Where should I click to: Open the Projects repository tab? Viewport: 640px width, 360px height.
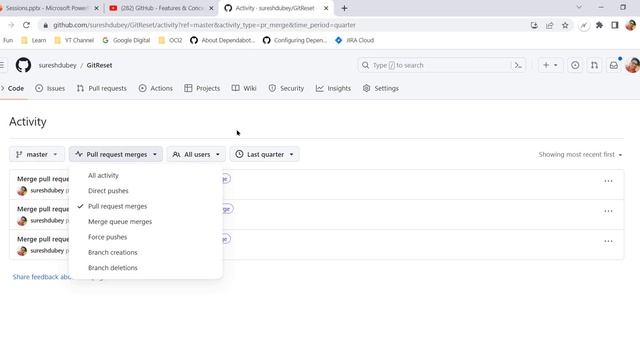point(202,88)
